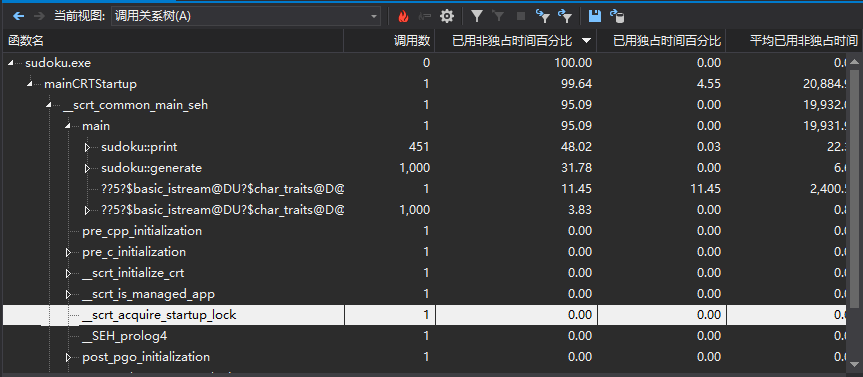Viewport: 863px width, 377px height.
Task: Expand the __scrt_is_managed_app node
Action: point(68,294)
